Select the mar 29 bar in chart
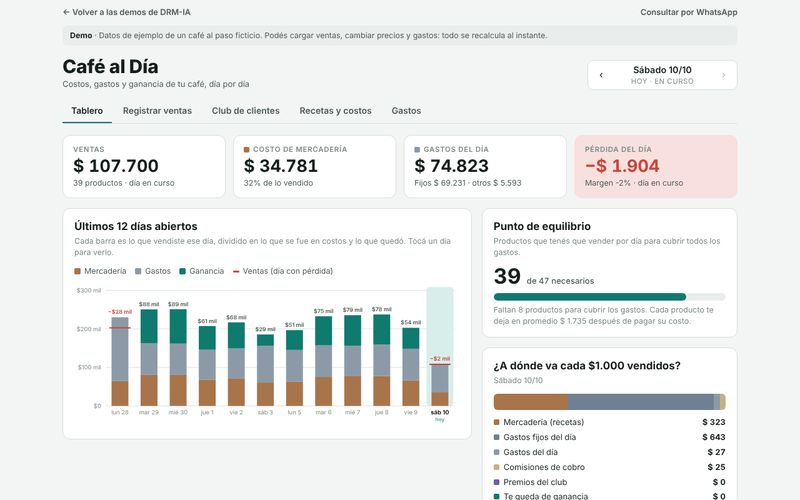The width and height of the screenshot is (800, 500). pos(149,357)
